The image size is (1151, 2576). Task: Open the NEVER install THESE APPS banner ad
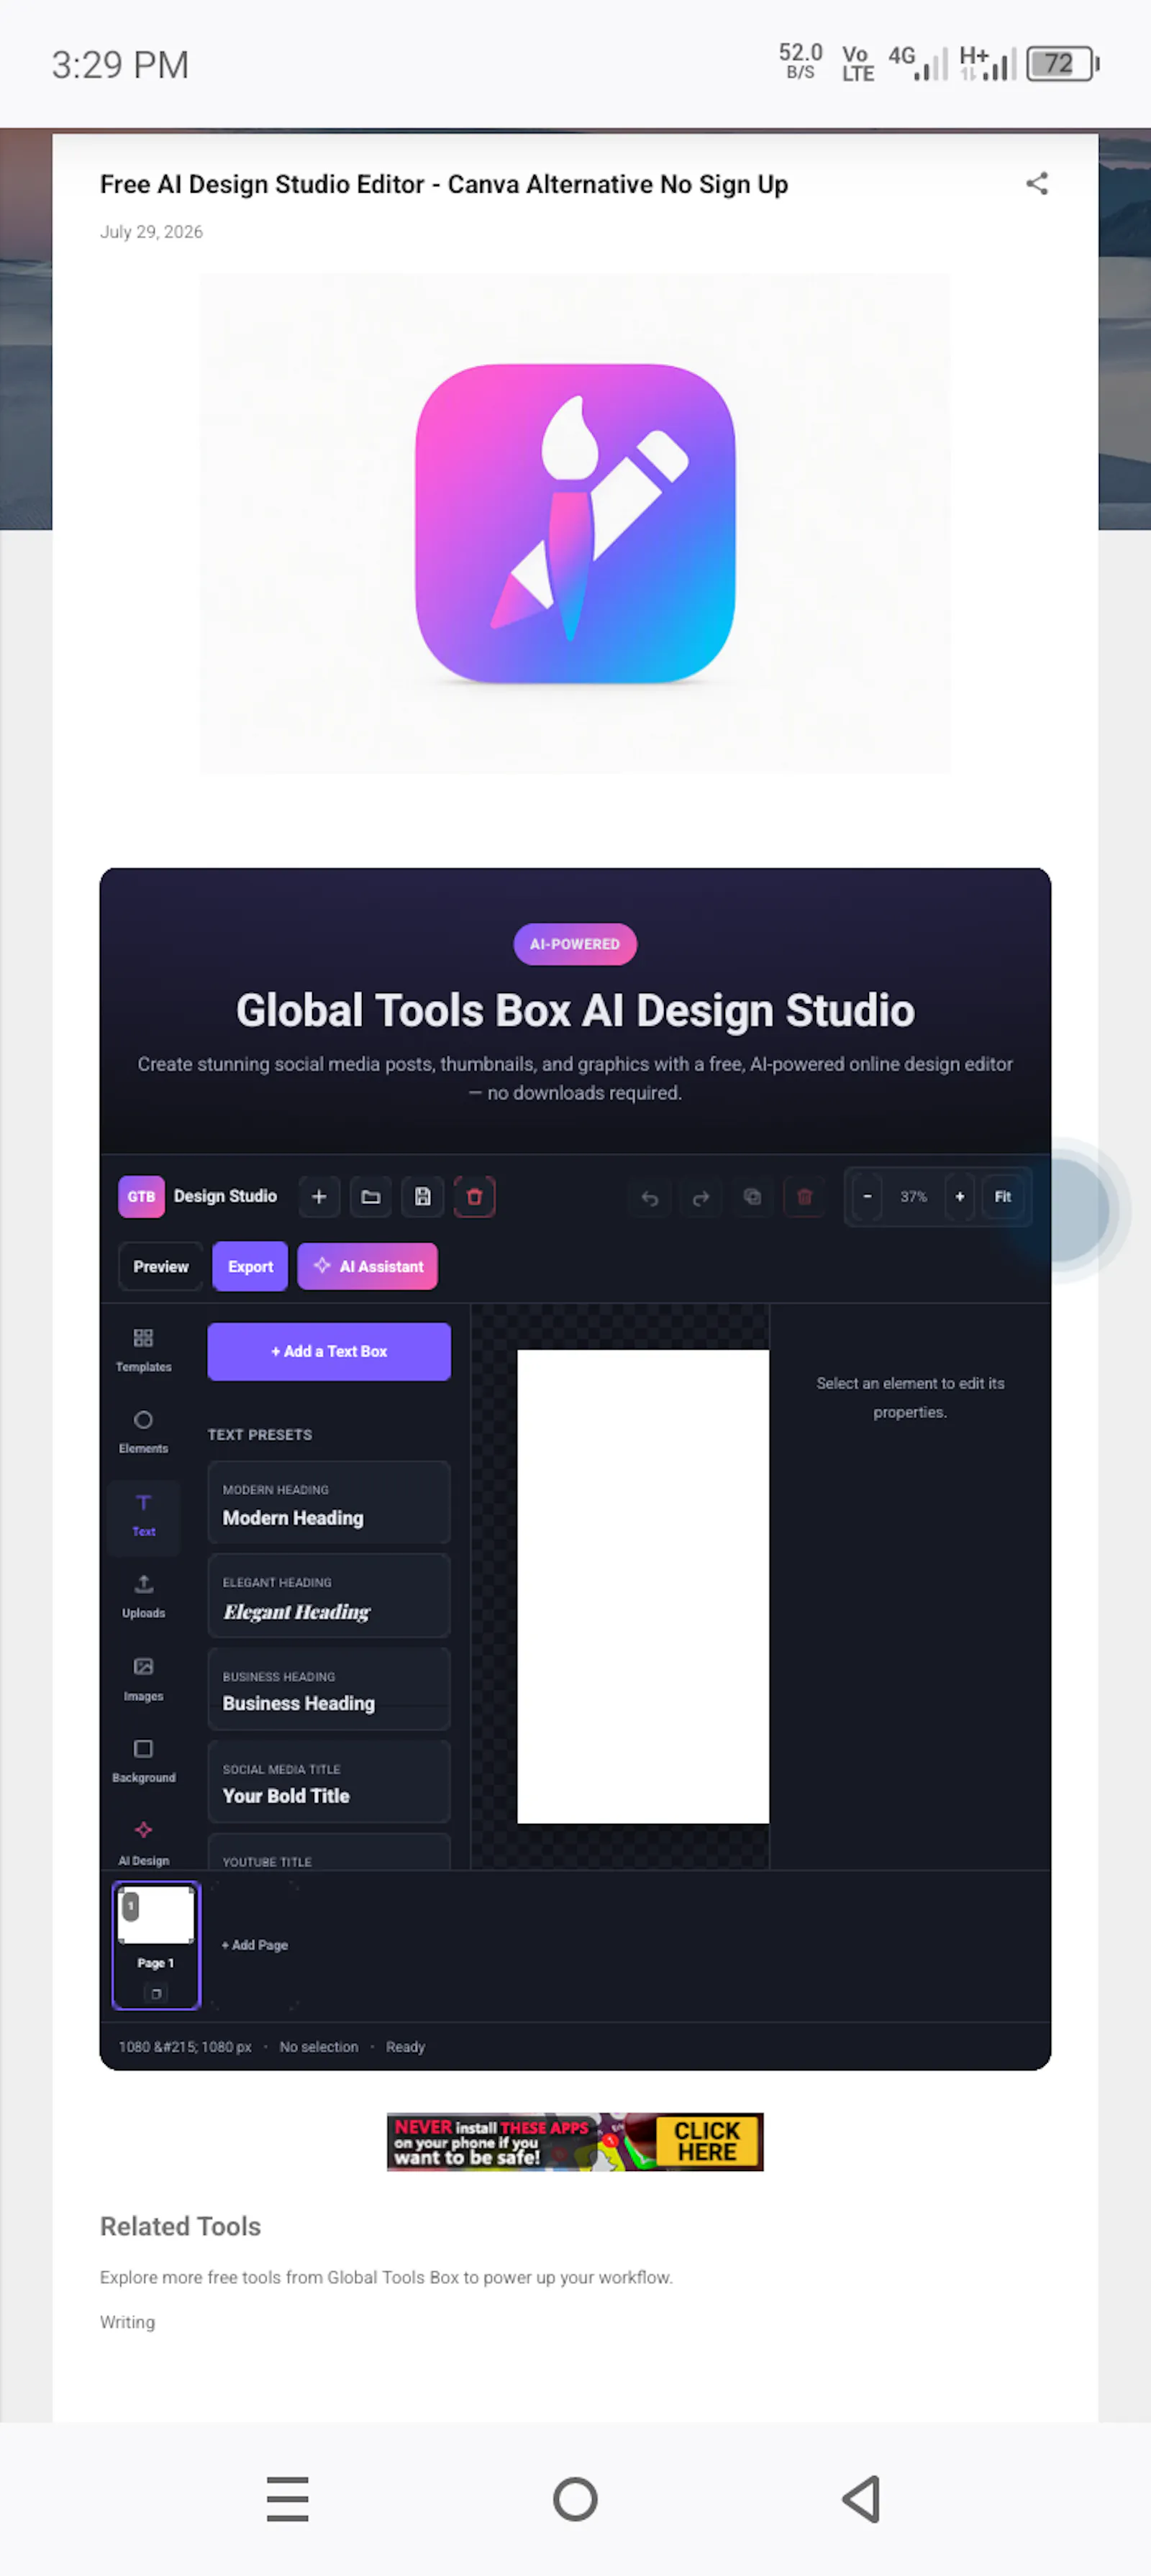tap(575, 2142)
